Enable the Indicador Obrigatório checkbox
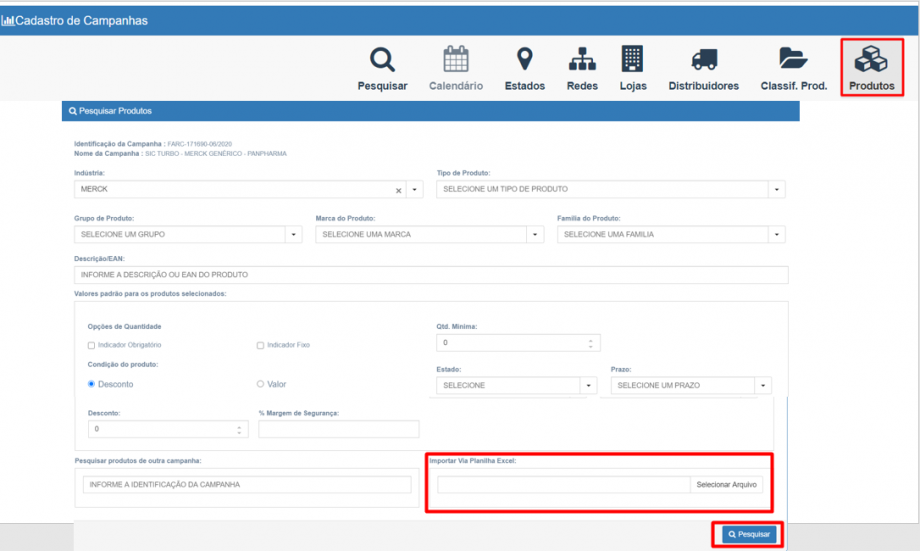 92,345
